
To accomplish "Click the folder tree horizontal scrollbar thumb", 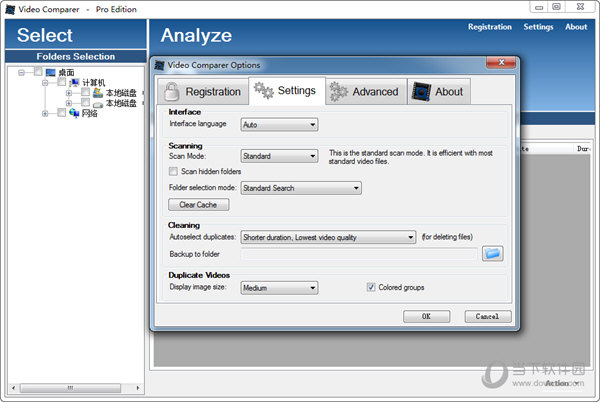I will point(70,388).
